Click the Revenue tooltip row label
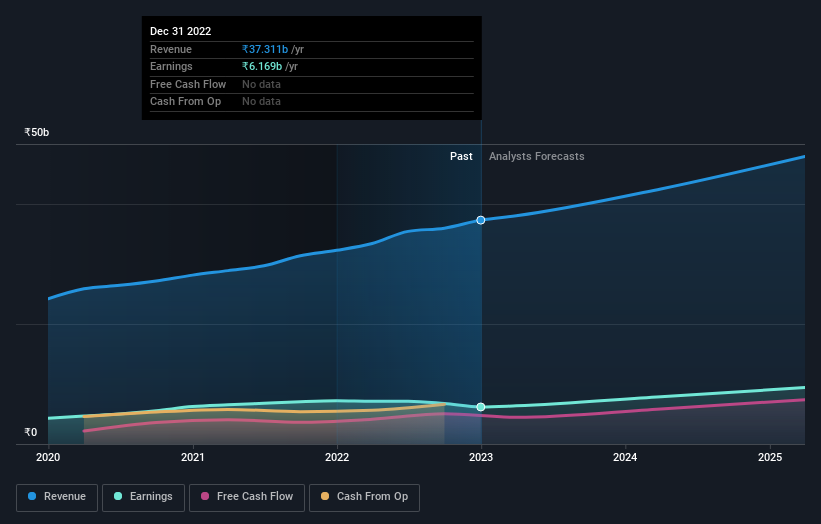Viewport: 821px width, 524px height. pos(171,49)
